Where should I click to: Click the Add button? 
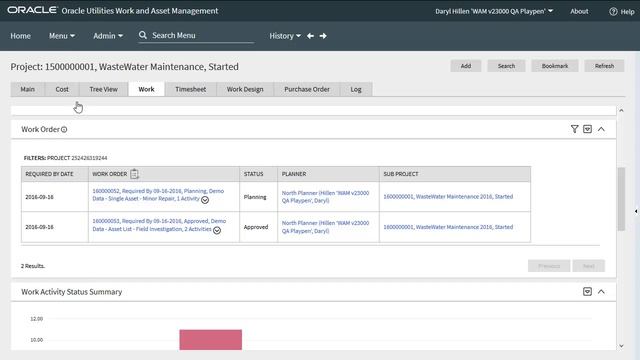(466, 66)
